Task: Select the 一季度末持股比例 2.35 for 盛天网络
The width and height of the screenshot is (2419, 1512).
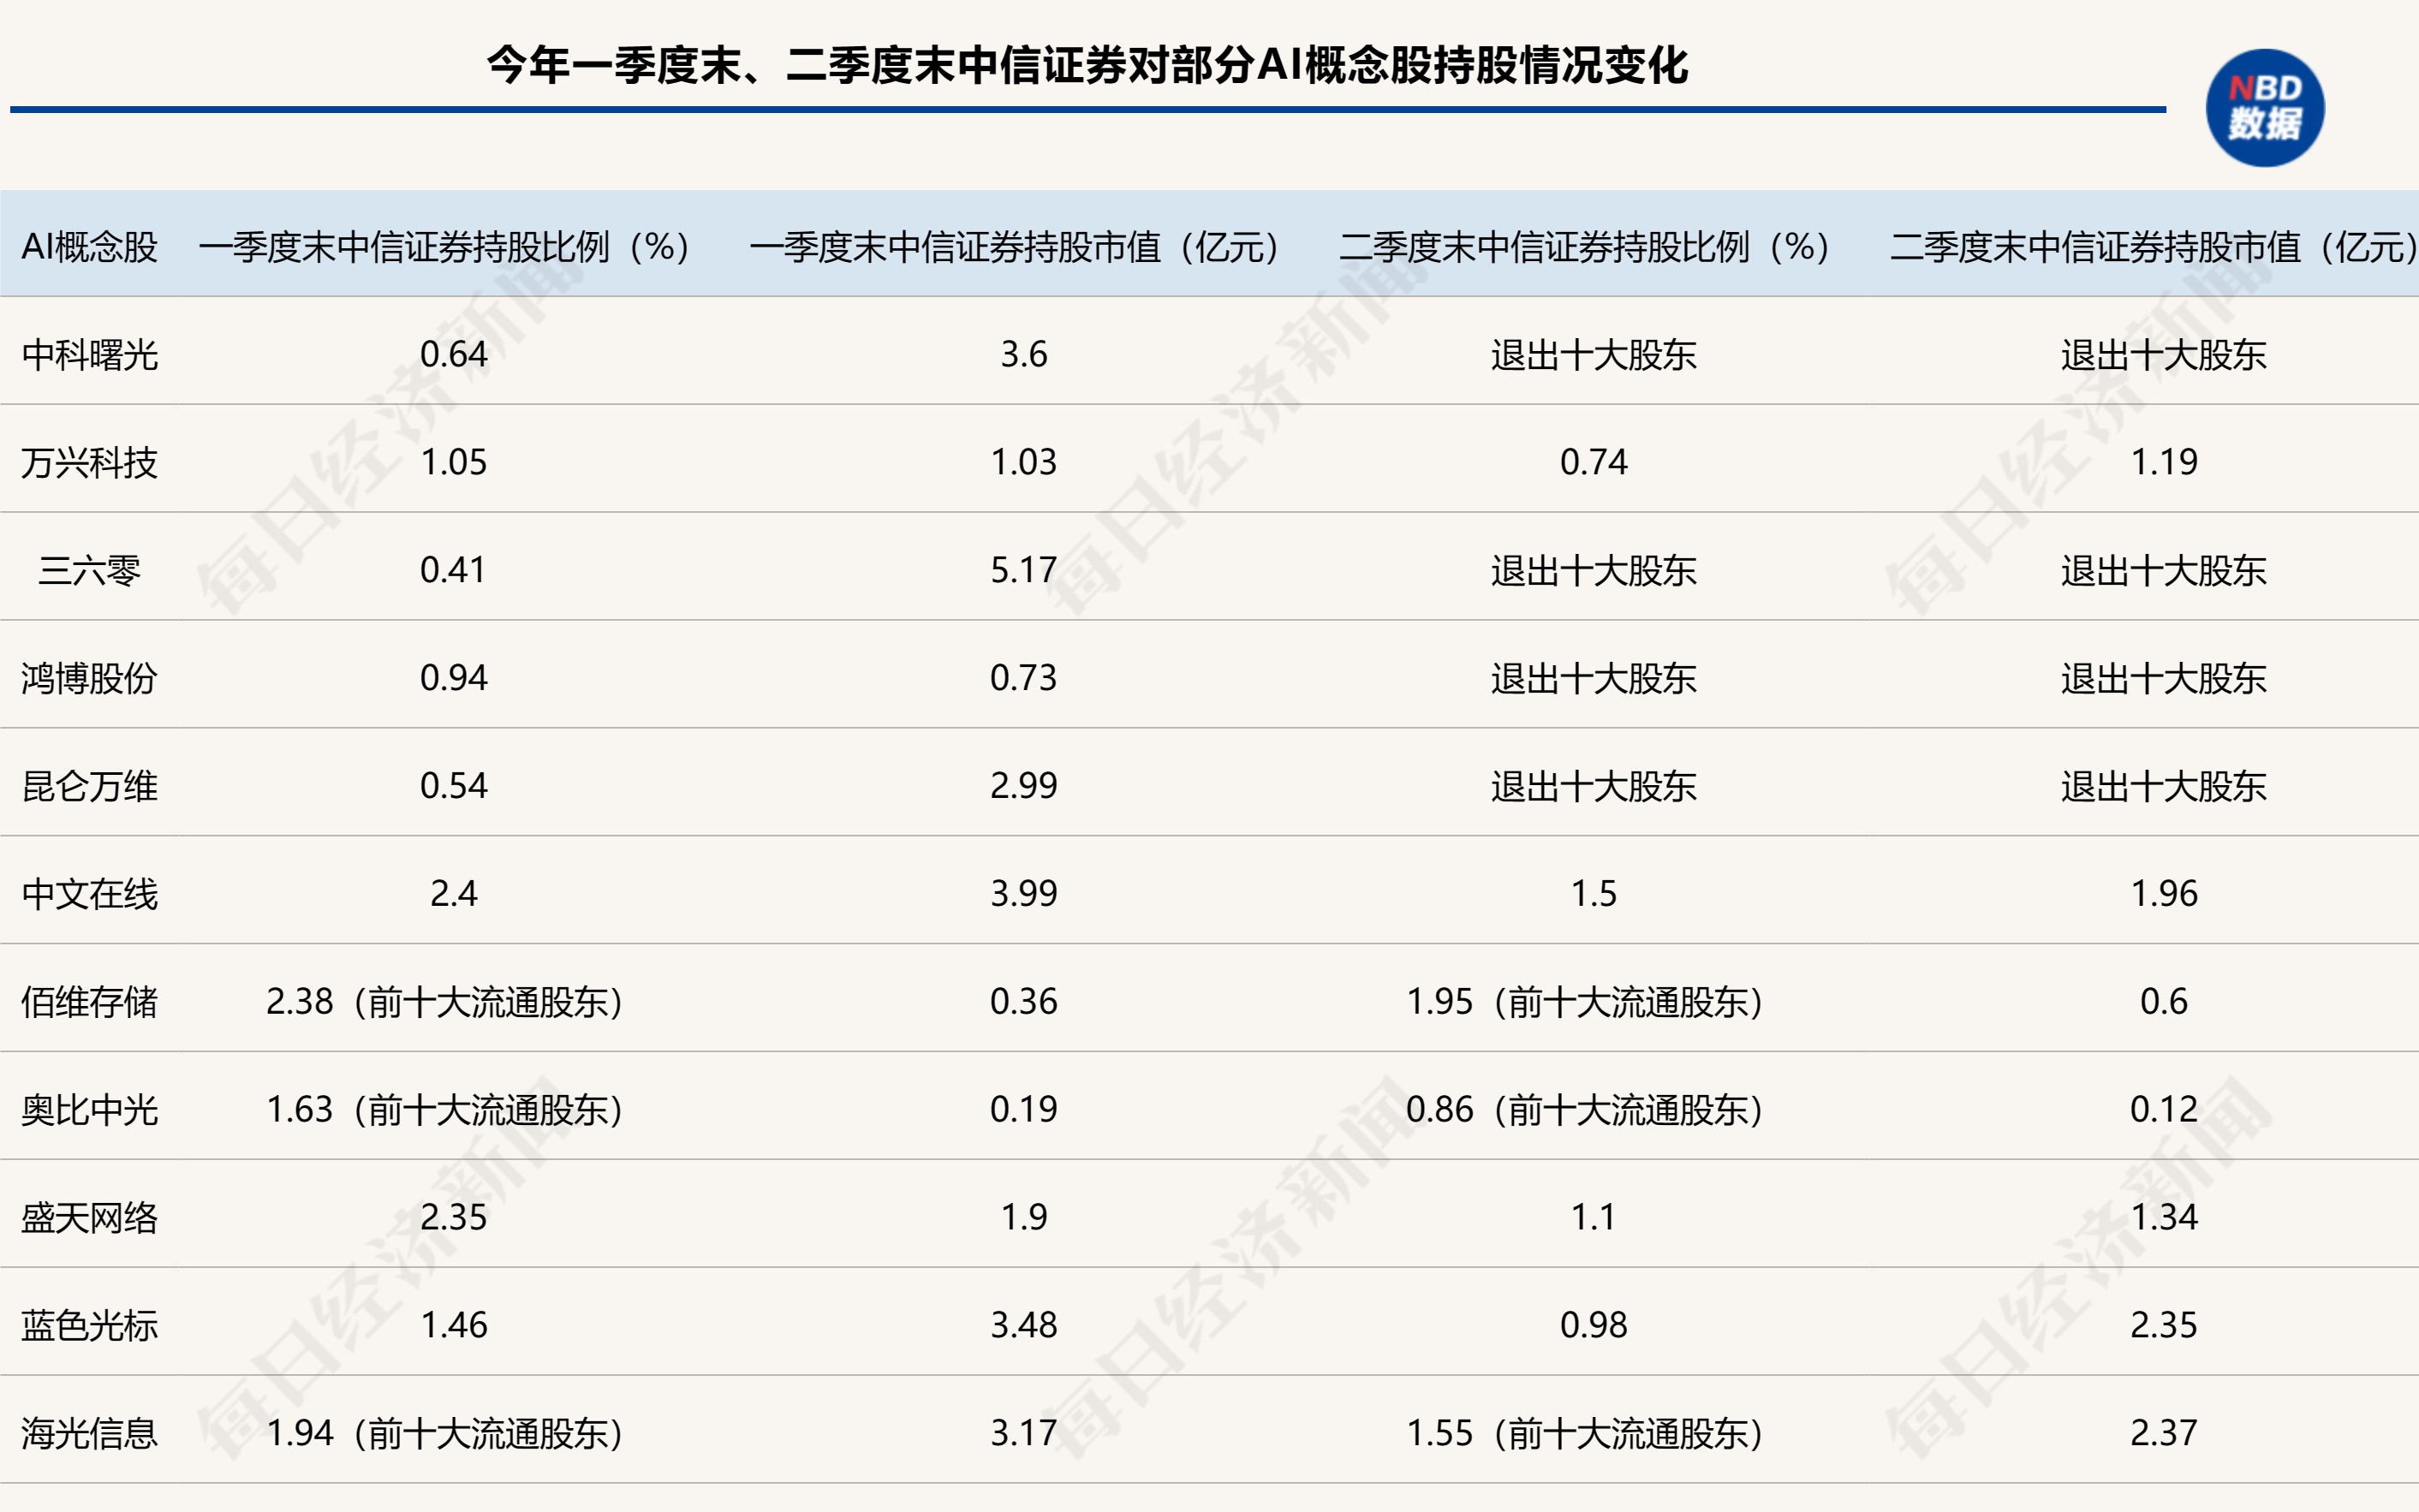Action: pos(453,1218)
